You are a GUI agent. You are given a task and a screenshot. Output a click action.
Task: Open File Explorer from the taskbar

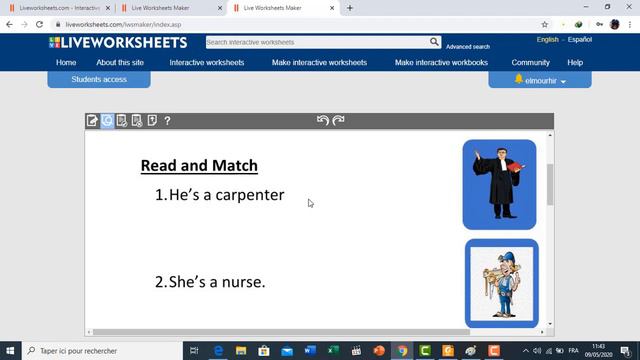coord(241,351)
